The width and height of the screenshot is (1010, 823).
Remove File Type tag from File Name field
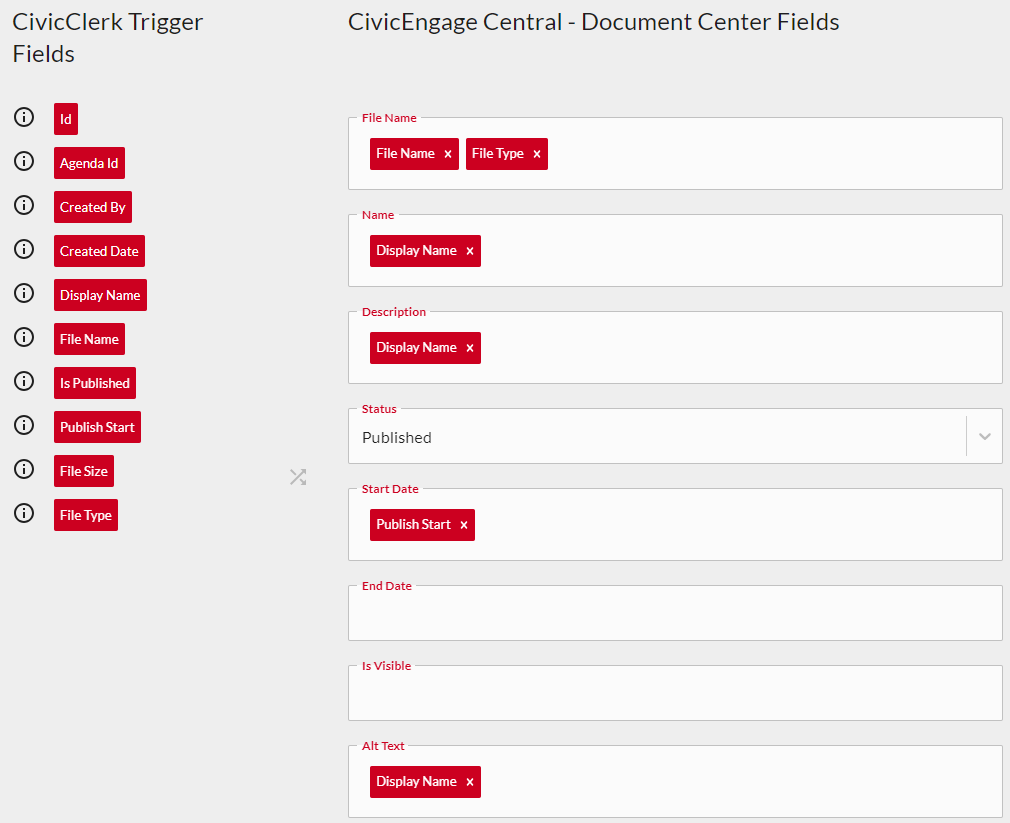coord(537,154)
